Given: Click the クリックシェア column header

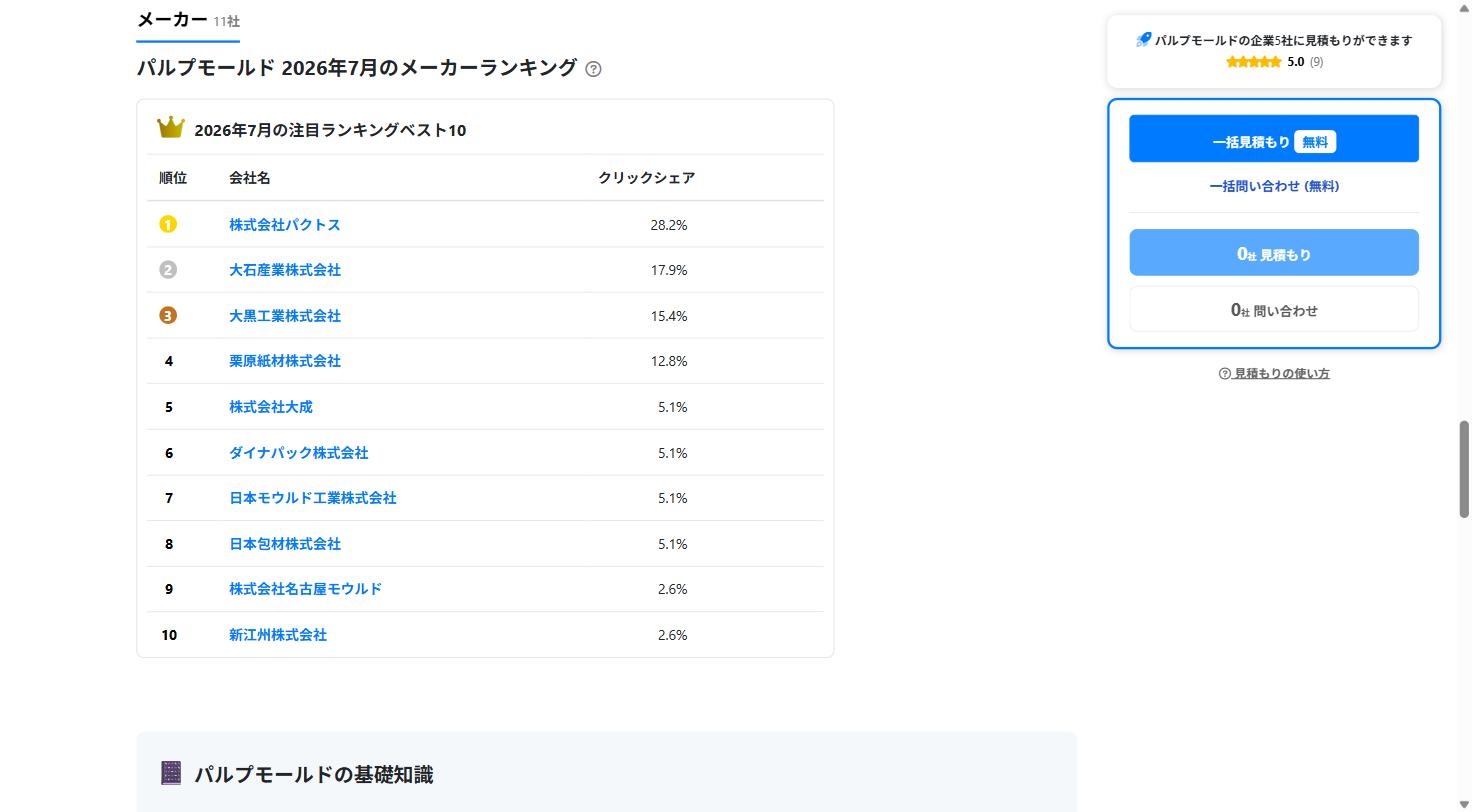Looking at the screenshot, I should tap(647, 178).
